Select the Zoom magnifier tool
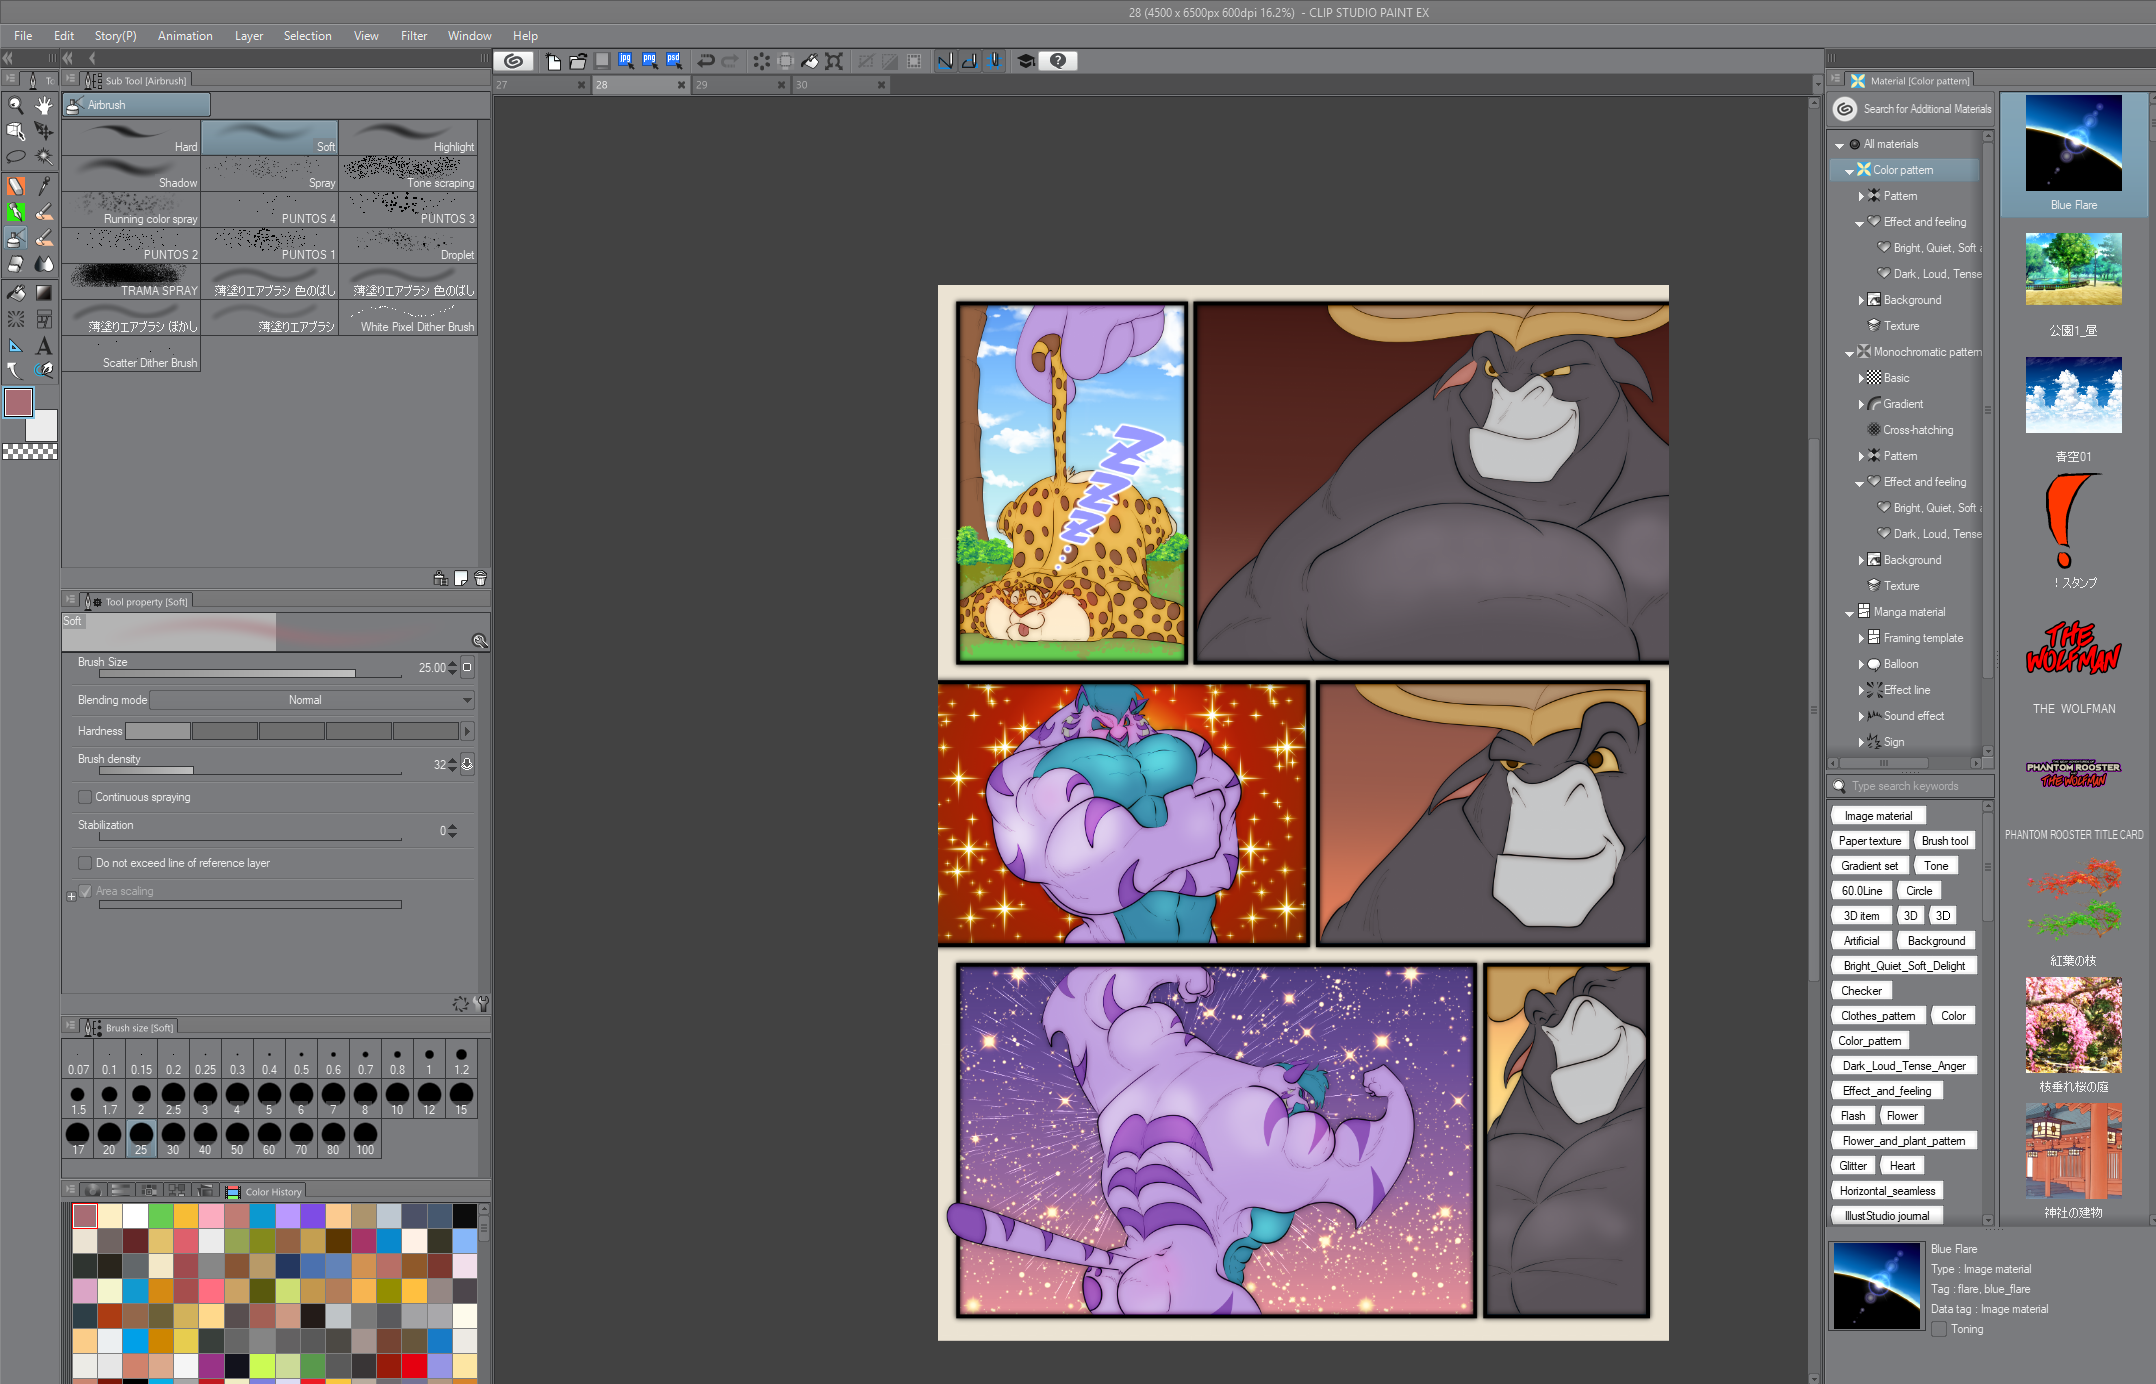2156x1384 pixels. [15, 105]
